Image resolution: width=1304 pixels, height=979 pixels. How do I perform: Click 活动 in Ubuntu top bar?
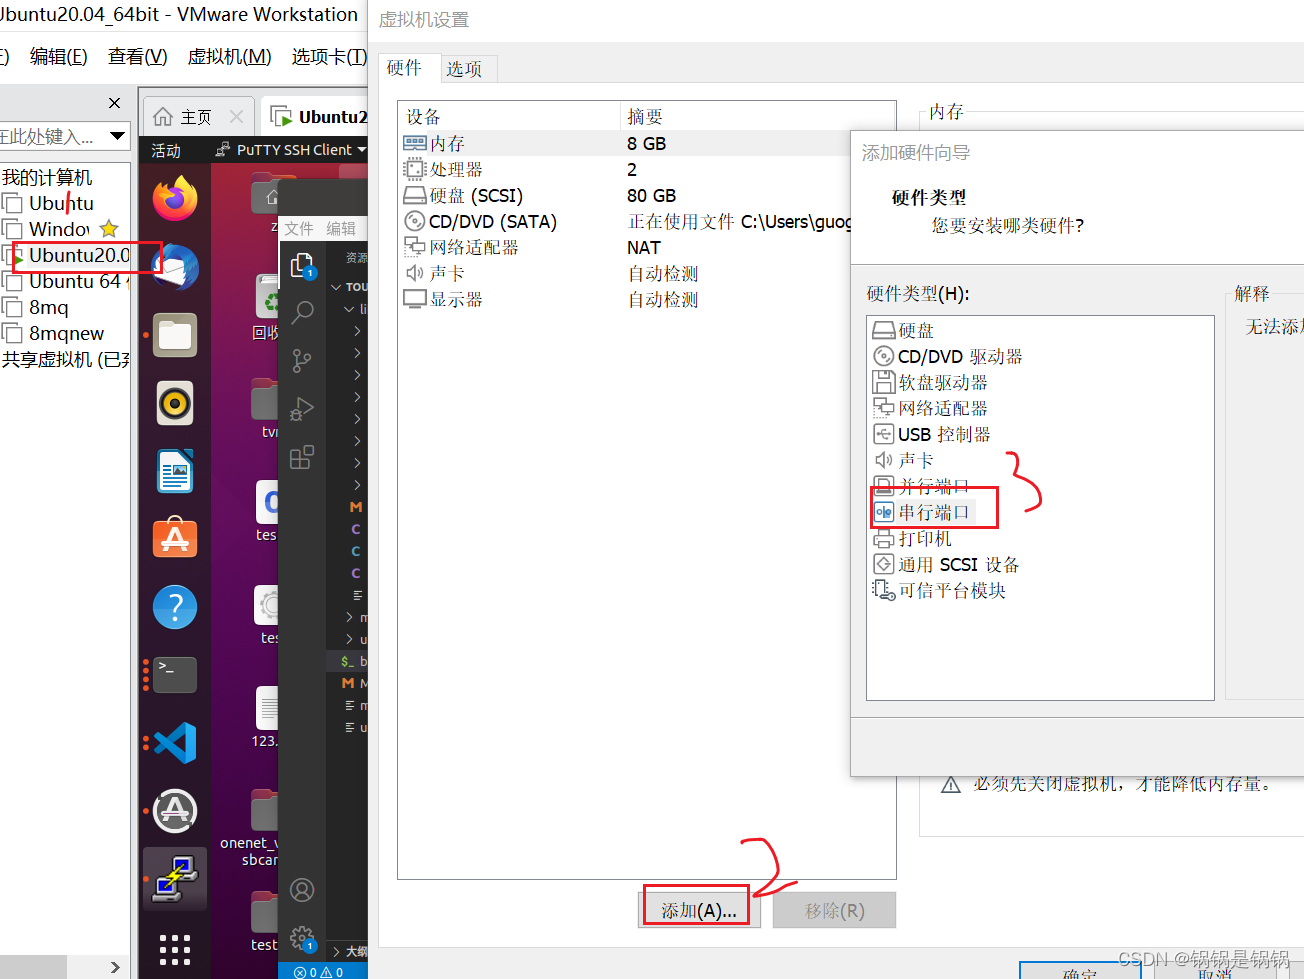click(x=166, y=150)
